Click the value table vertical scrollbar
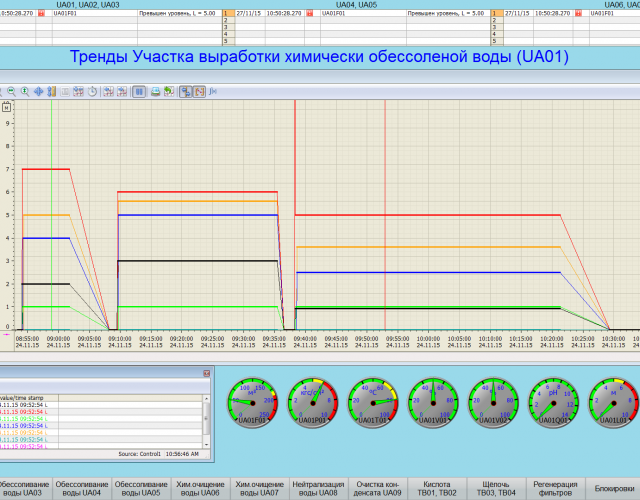The image size is (640, 500). pos(207,420)
